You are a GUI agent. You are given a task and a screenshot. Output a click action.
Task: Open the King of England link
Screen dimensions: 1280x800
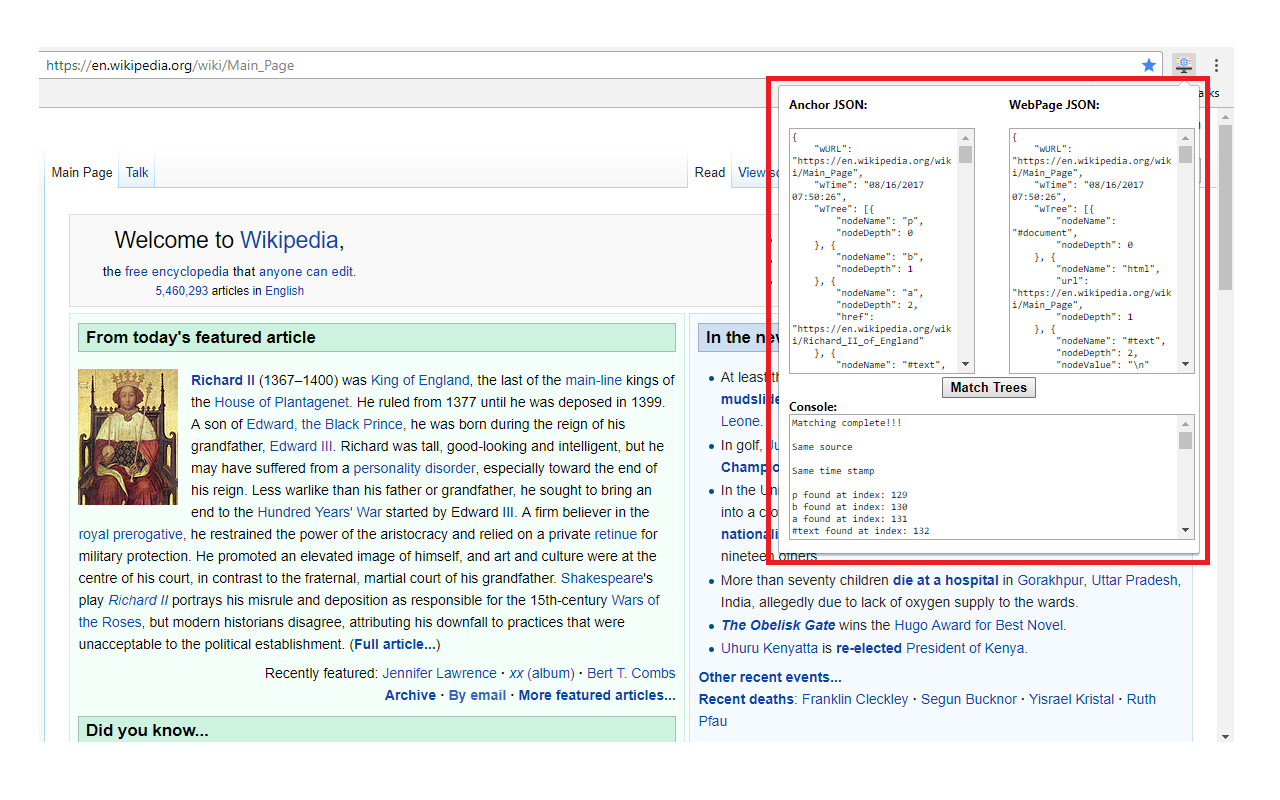pos(419,380)
